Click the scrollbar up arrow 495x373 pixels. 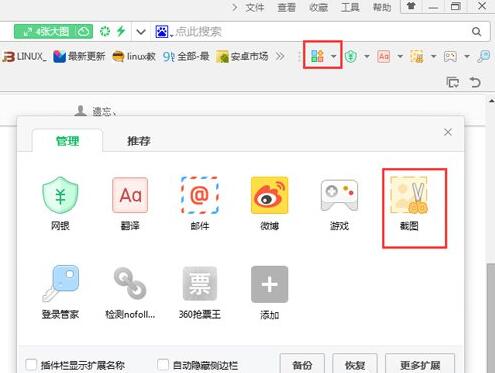pyautogui.click(x=491, y=101)
